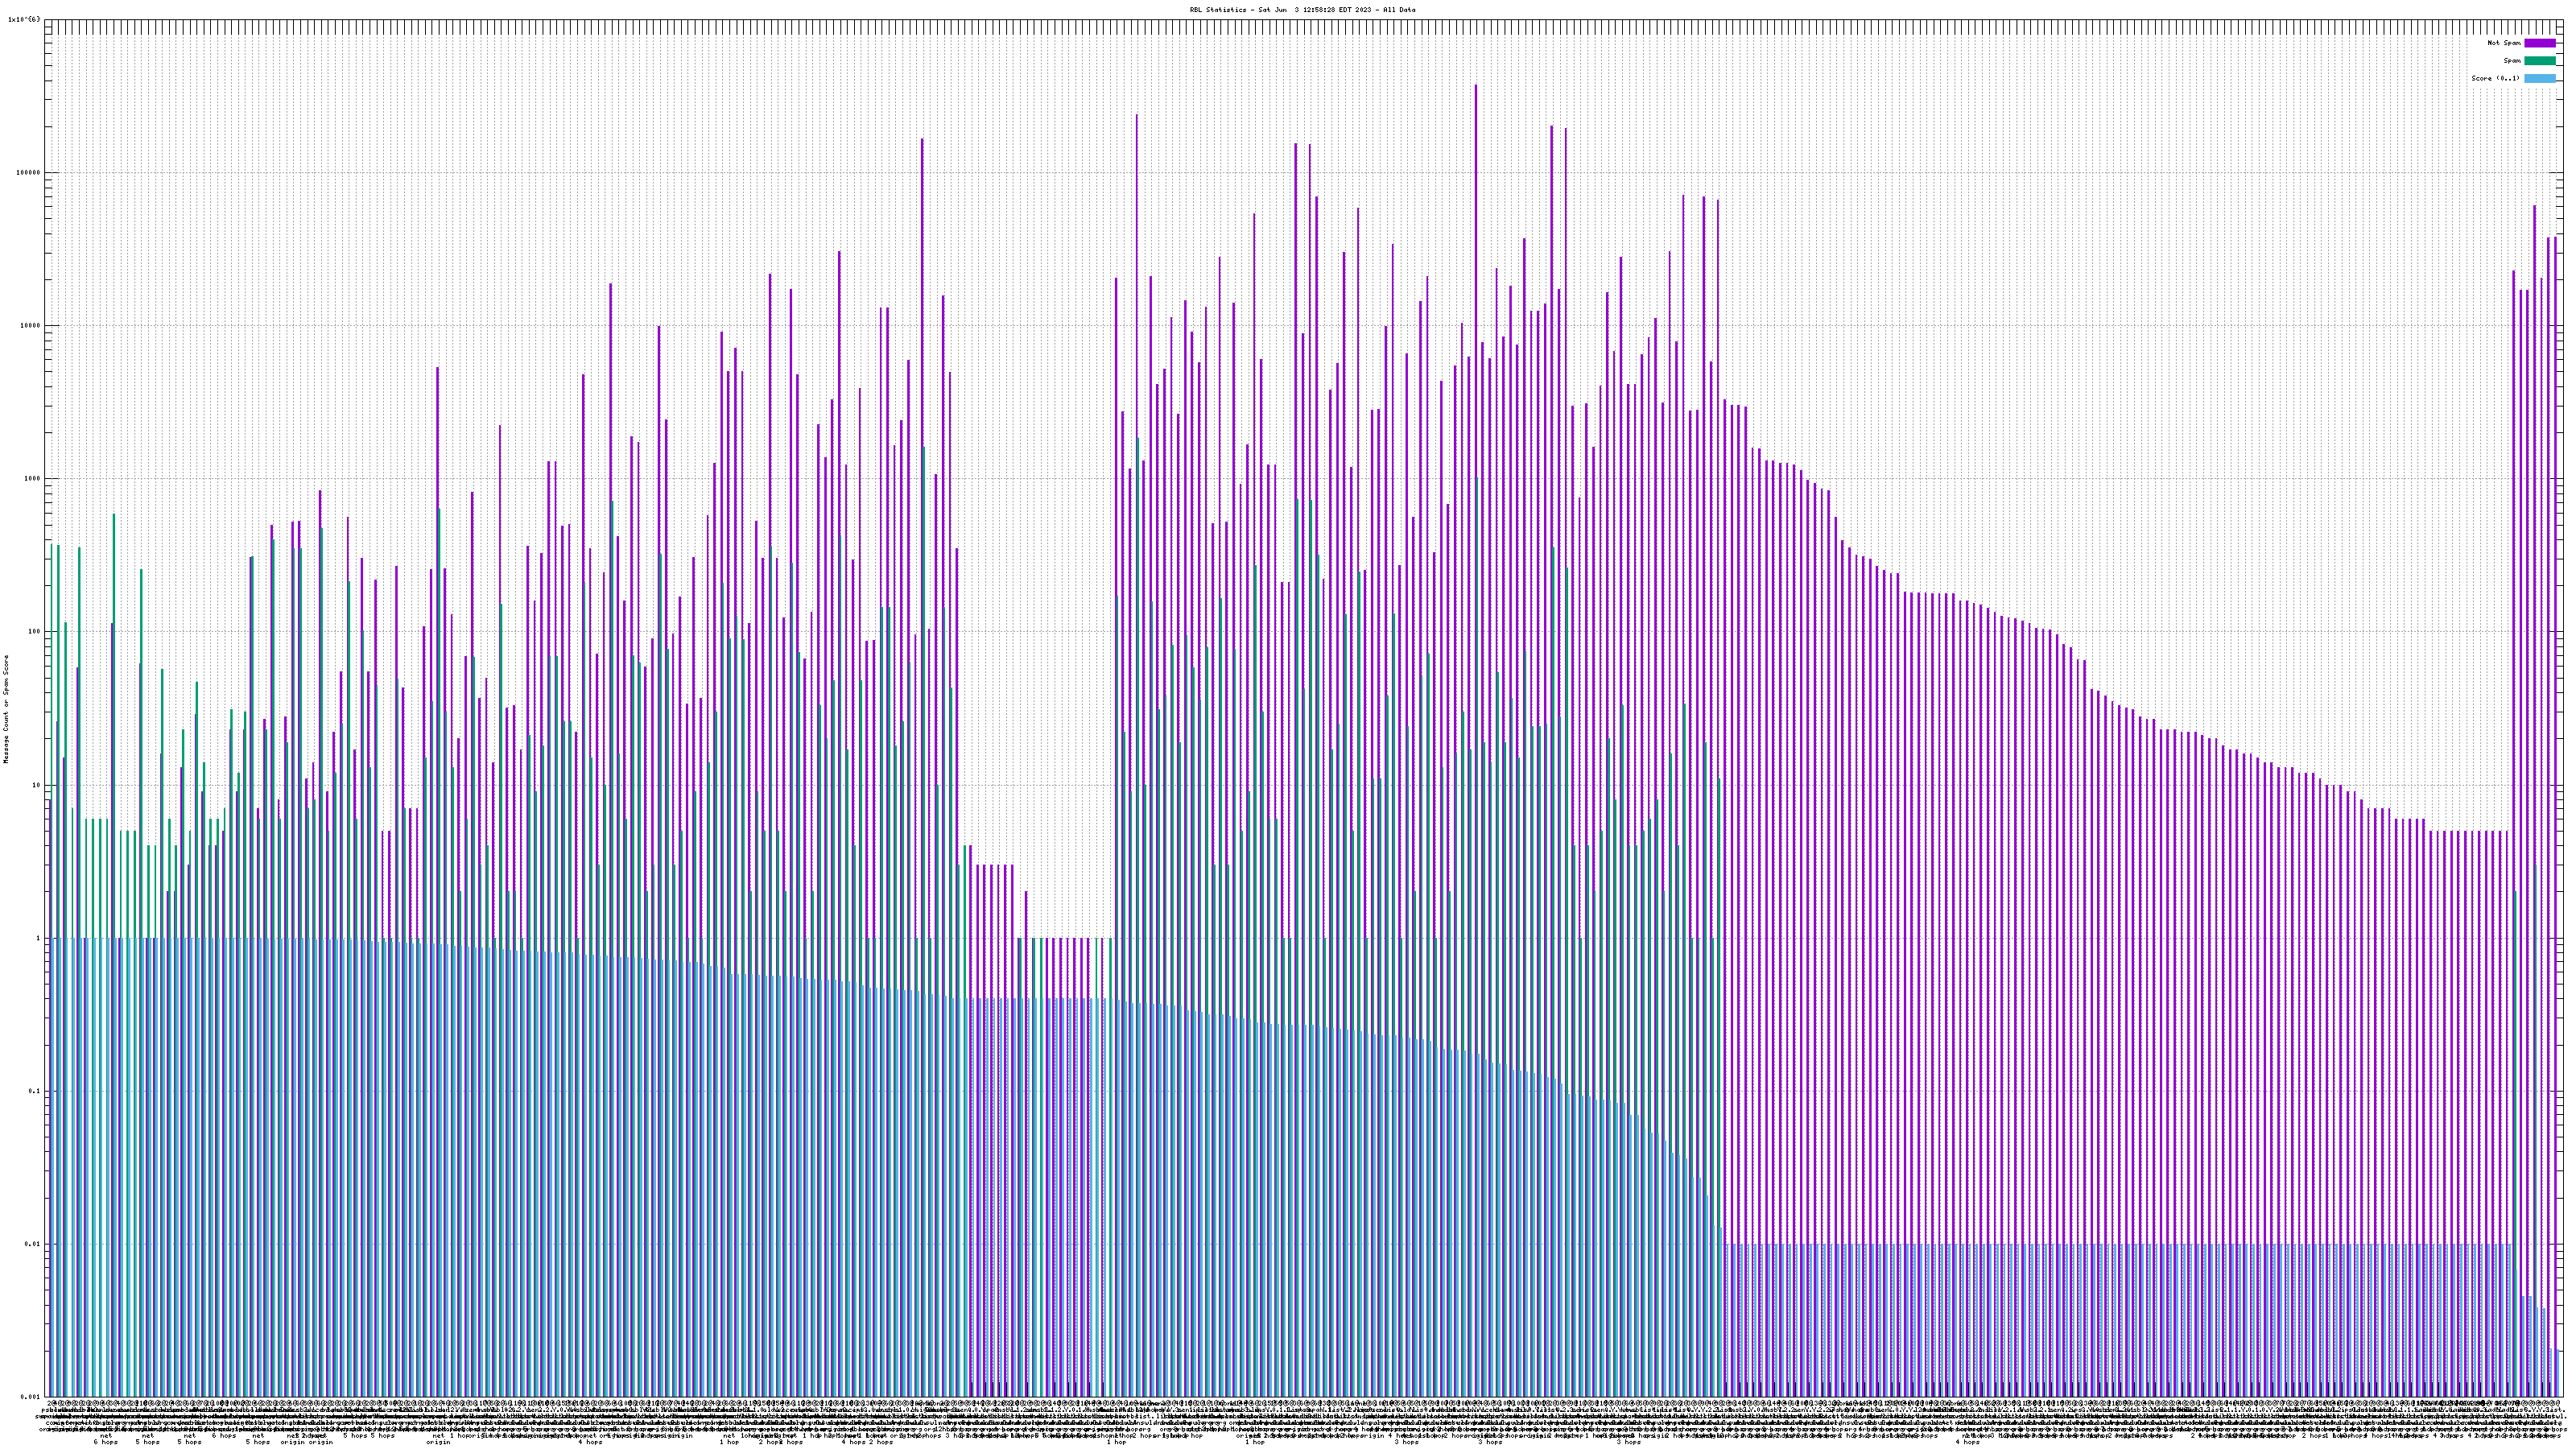Click the 0.1 y-axis tick label
This screenshot has height=1449, width=2576.
[x=35, y=1091]
